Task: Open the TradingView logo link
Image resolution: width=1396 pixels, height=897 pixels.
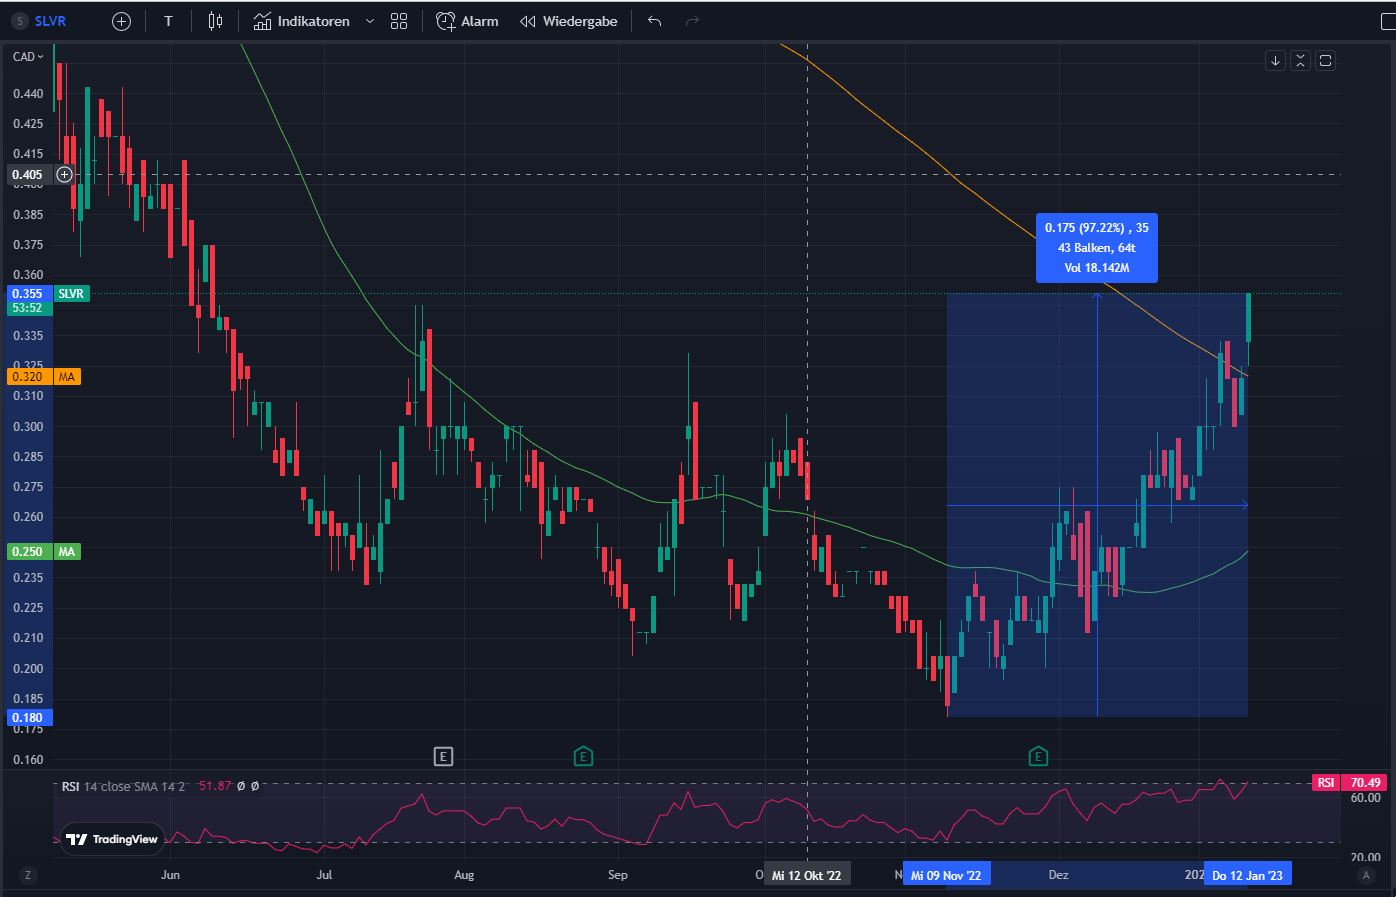Action: click(111, 840)
